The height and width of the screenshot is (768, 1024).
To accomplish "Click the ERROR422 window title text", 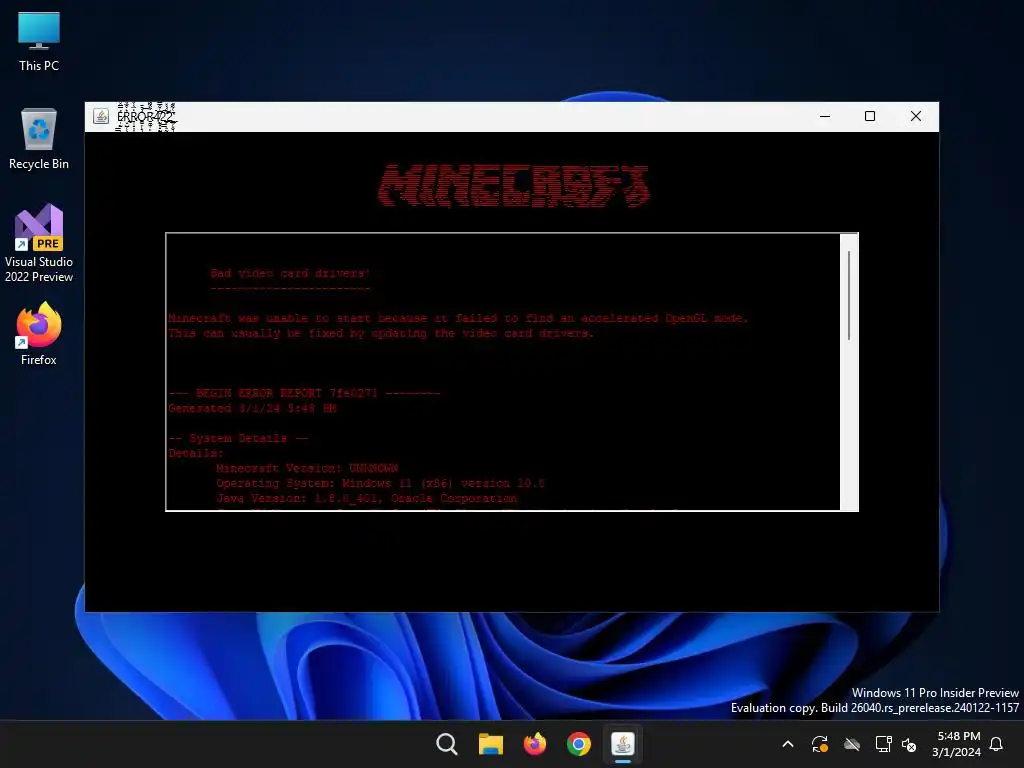I will 146,117.
